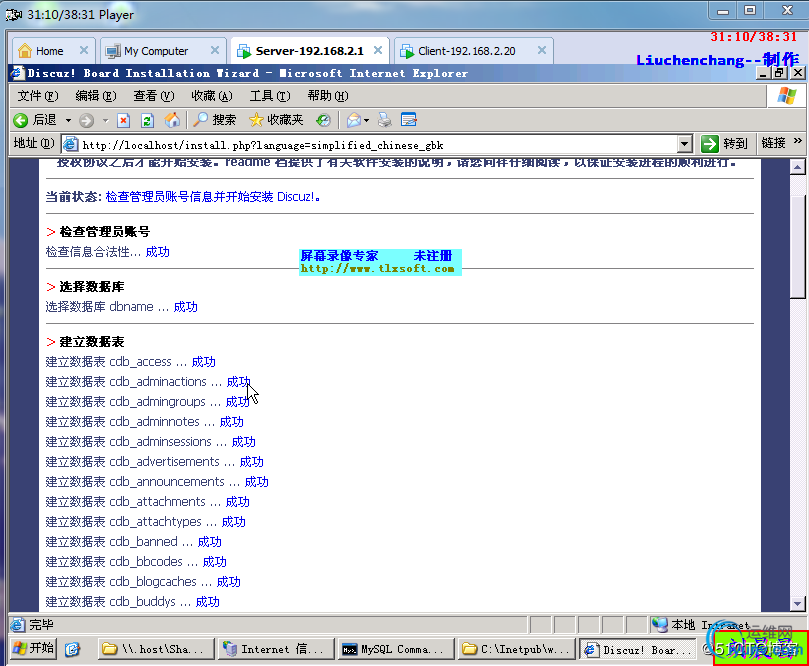Image resolution: width=809 pixels, height=666 pixels.
Task: Click the row 建立数据表 cdb_advertisements
Action: coord(155,462)
